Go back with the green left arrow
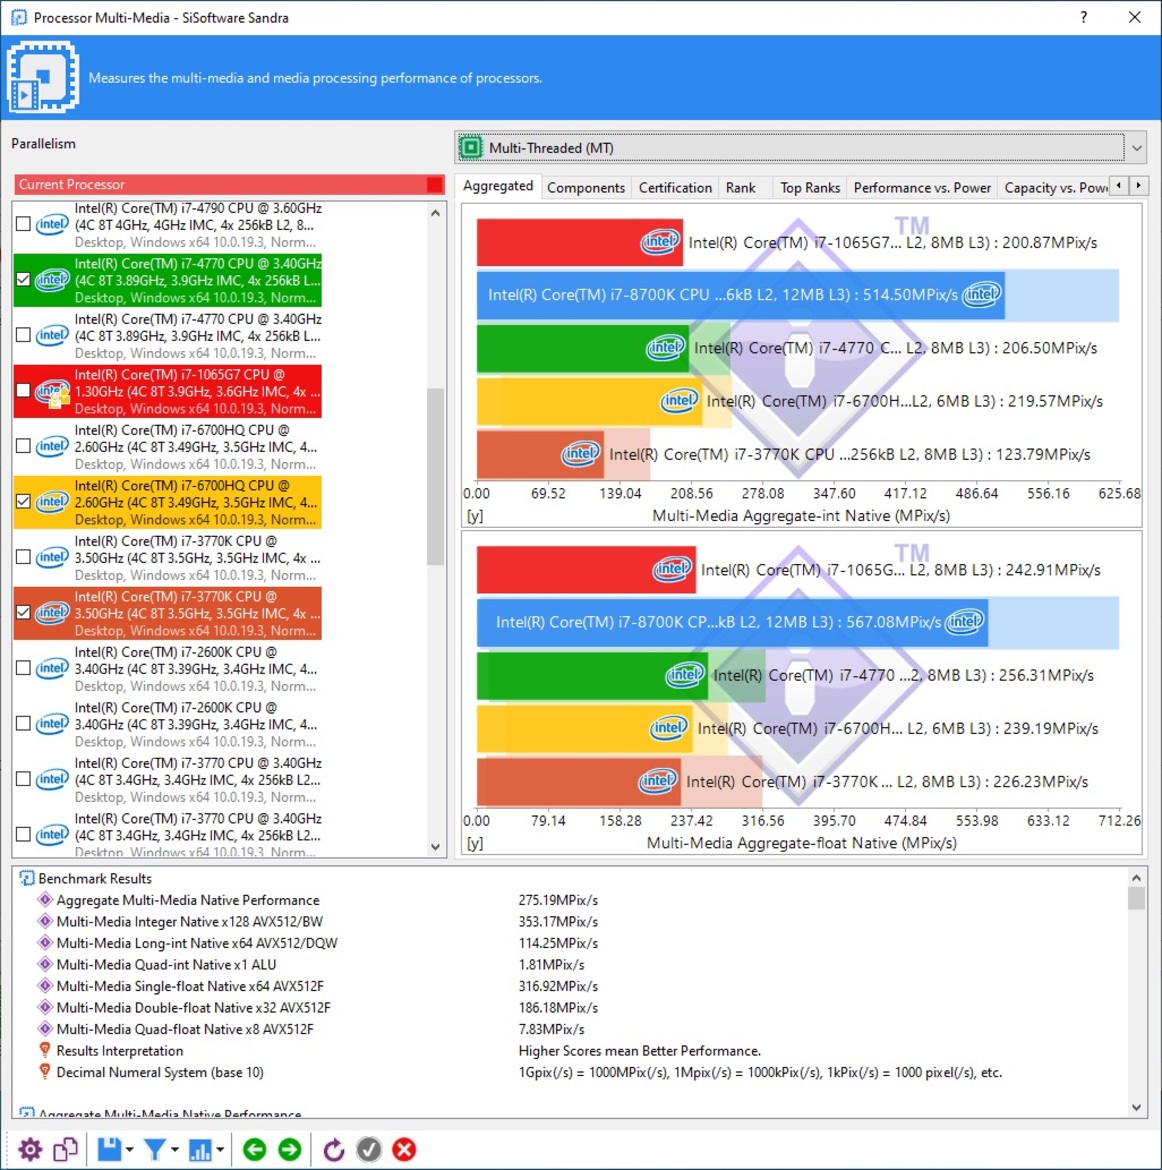 tap(254, 1149)
